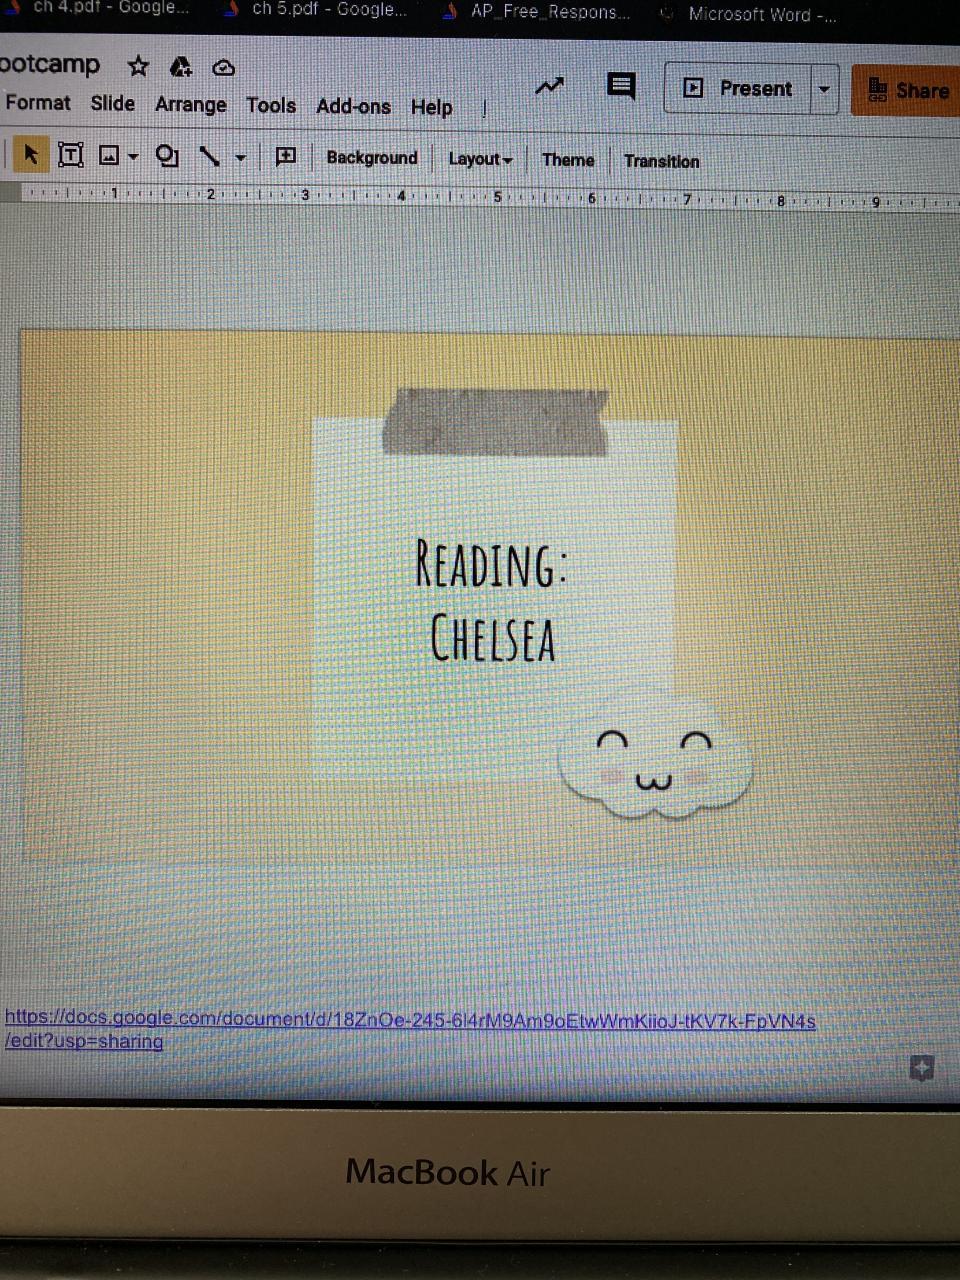Select the Text box tool

point(71,155)
